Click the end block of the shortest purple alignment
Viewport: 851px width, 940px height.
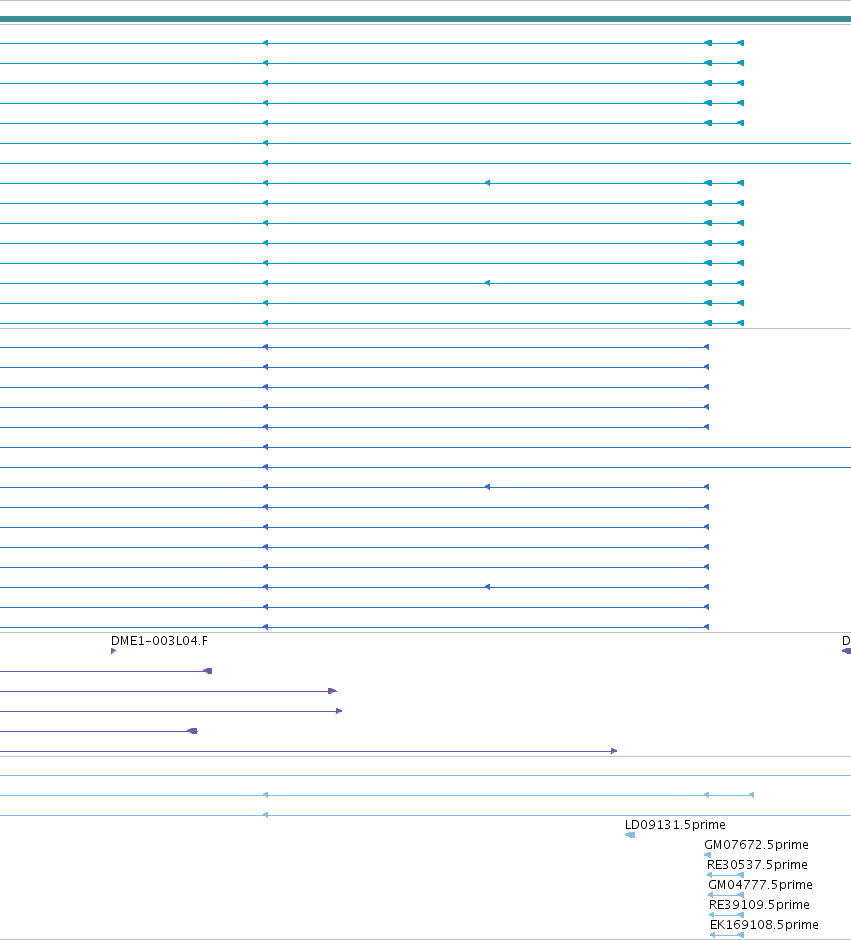tap(192, 731)
